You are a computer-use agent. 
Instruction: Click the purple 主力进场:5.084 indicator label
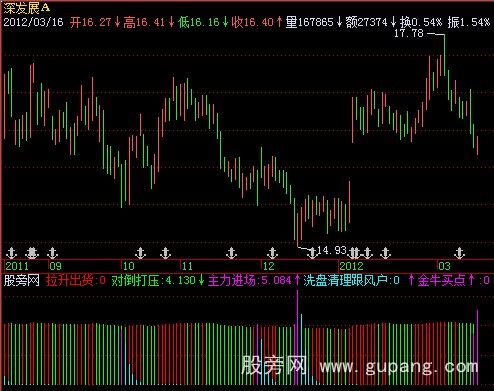point(250,280)
